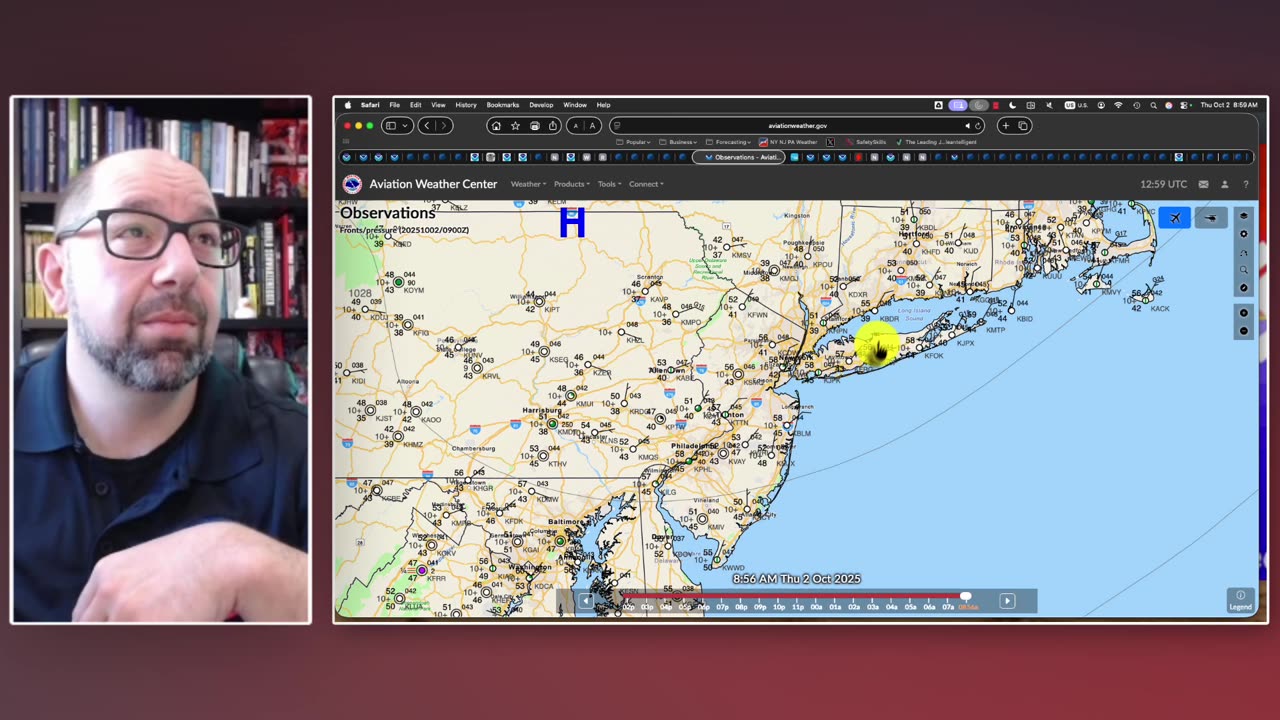Show the tab overview button
Viewport: 1280px width, 720px height.
(1023, 126)
